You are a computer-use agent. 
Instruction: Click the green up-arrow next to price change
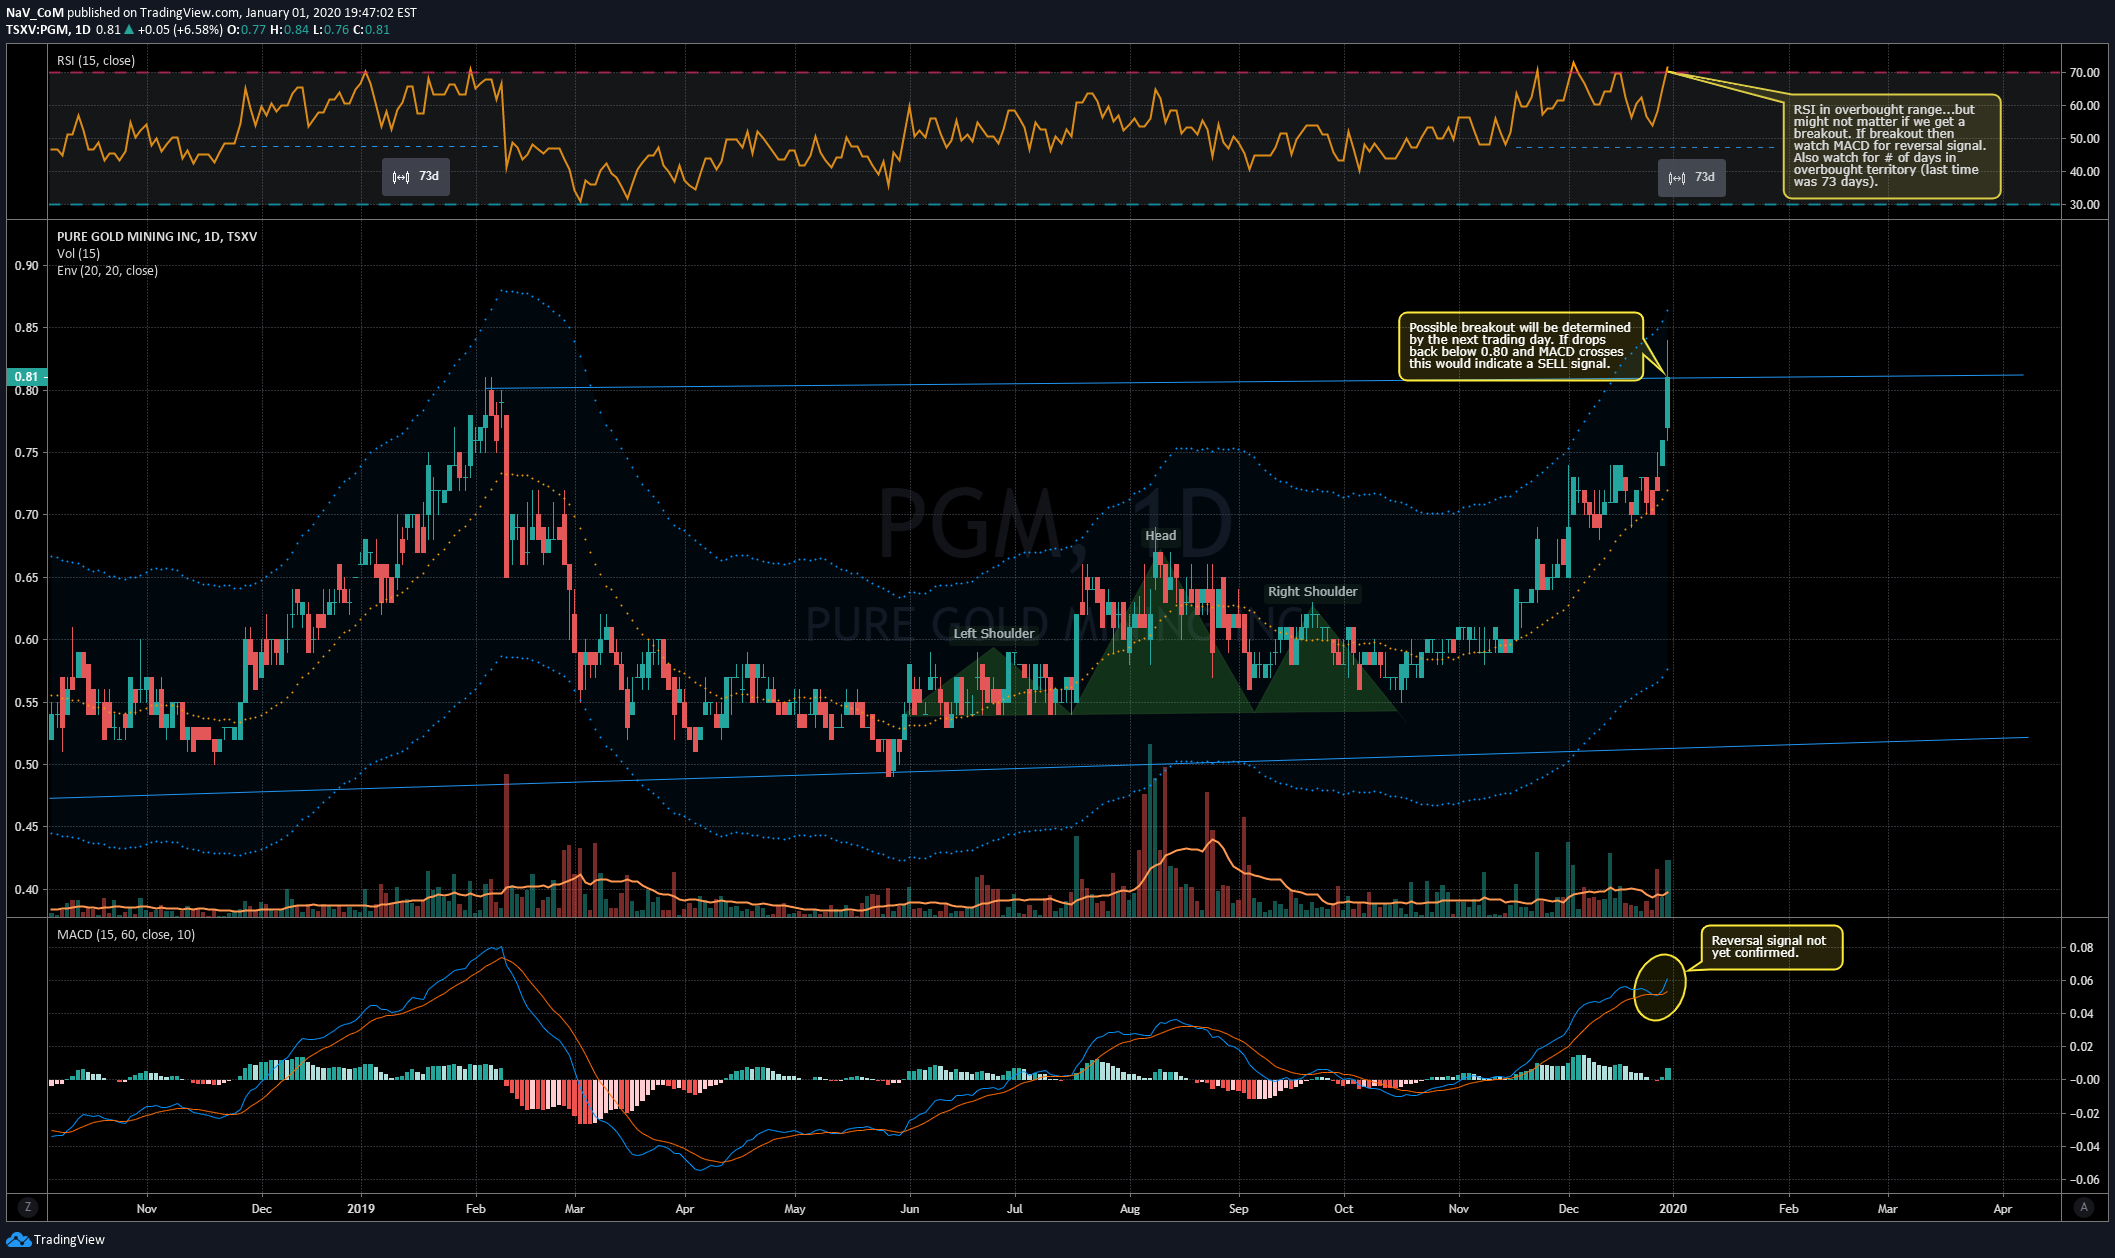pyautogui.click(x=129, y=30)
